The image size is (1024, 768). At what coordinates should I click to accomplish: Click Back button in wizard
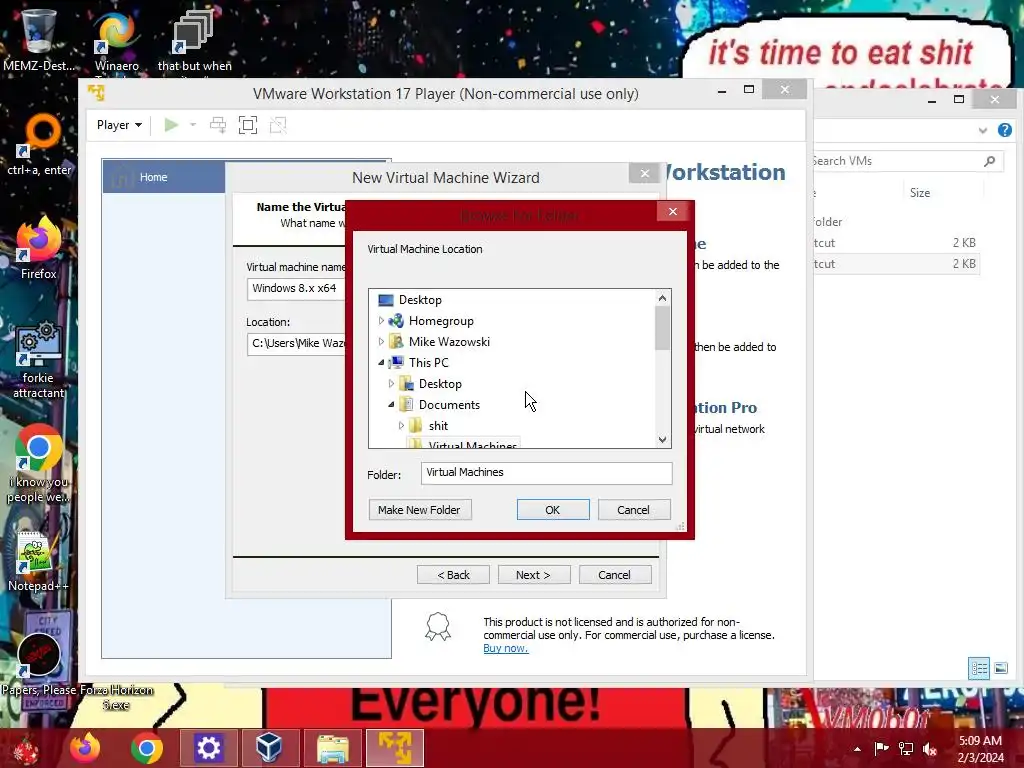coord(453,575)
